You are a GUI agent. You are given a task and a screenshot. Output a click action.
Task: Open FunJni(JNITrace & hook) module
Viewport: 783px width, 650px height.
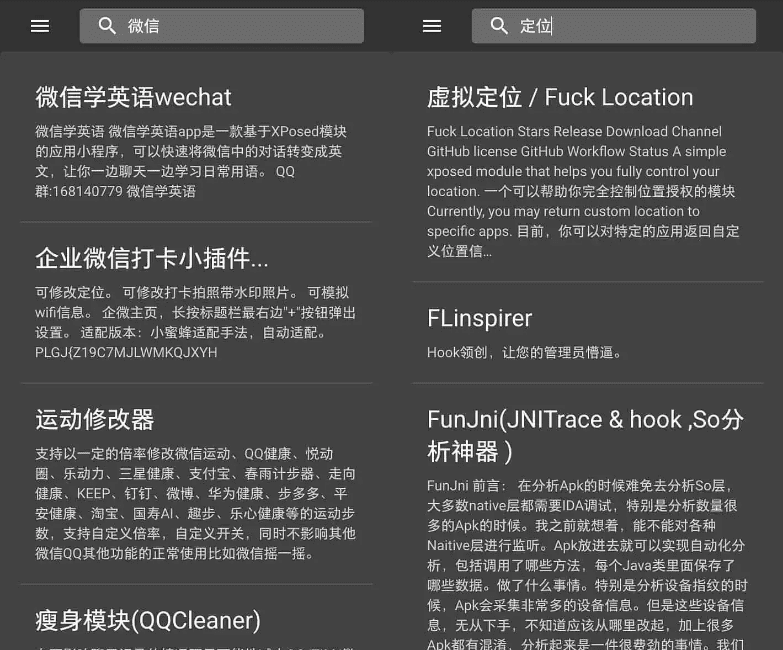[585, 435]
